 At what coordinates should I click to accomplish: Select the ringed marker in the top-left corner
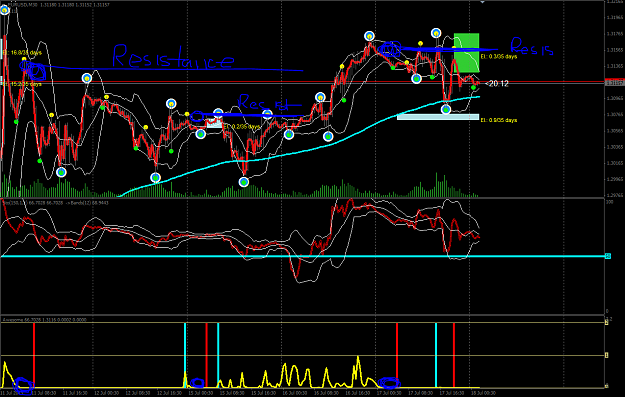click(5, 10)
